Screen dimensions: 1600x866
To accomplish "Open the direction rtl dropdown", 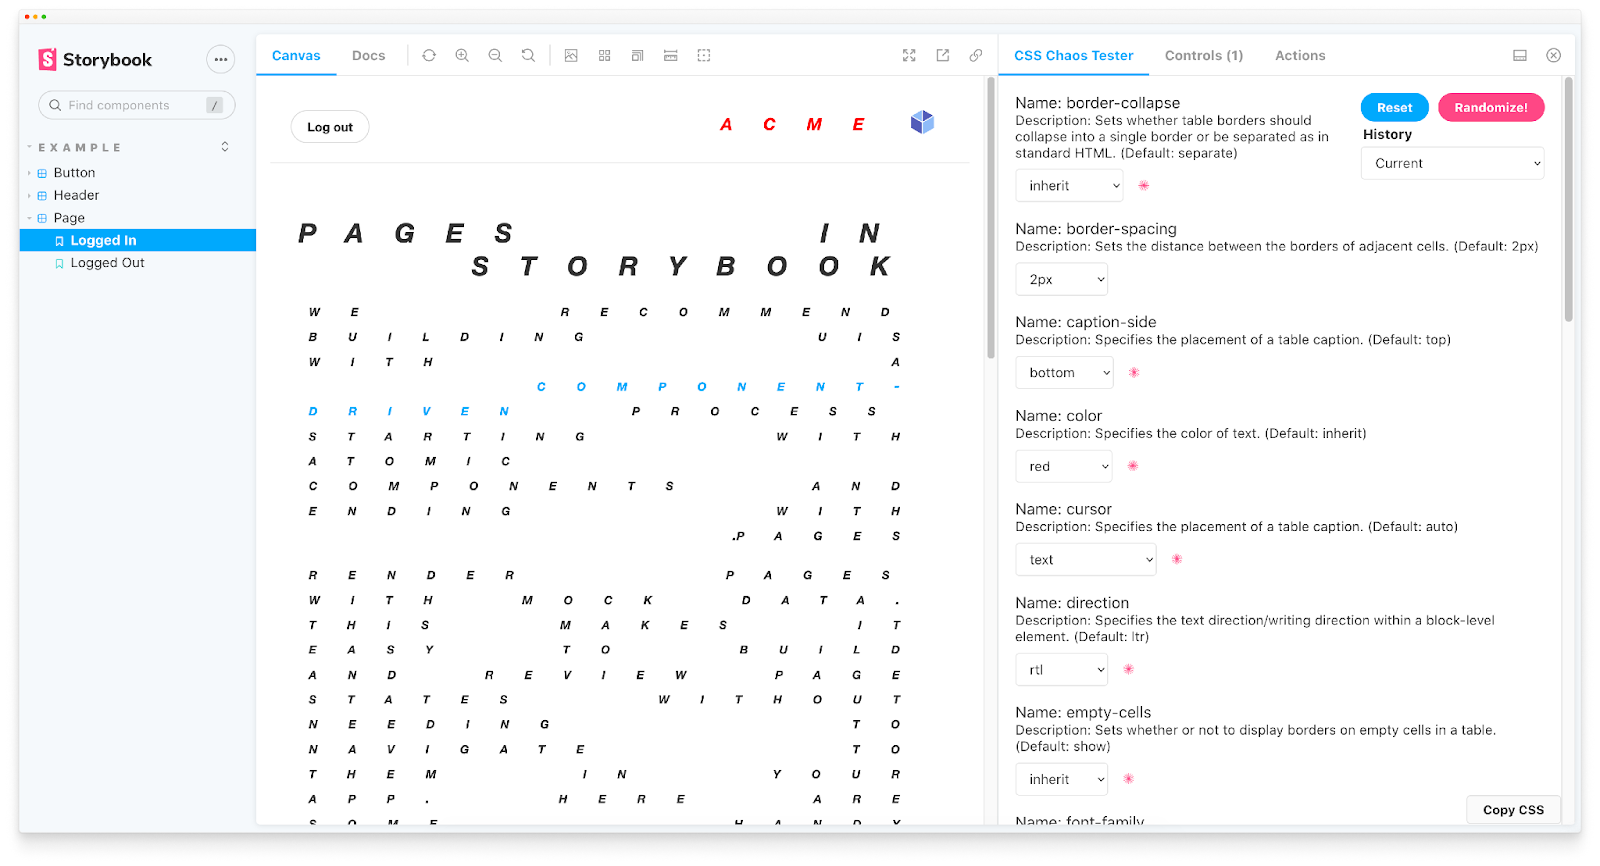I will pyautogui.click(x=1062, y=670).
